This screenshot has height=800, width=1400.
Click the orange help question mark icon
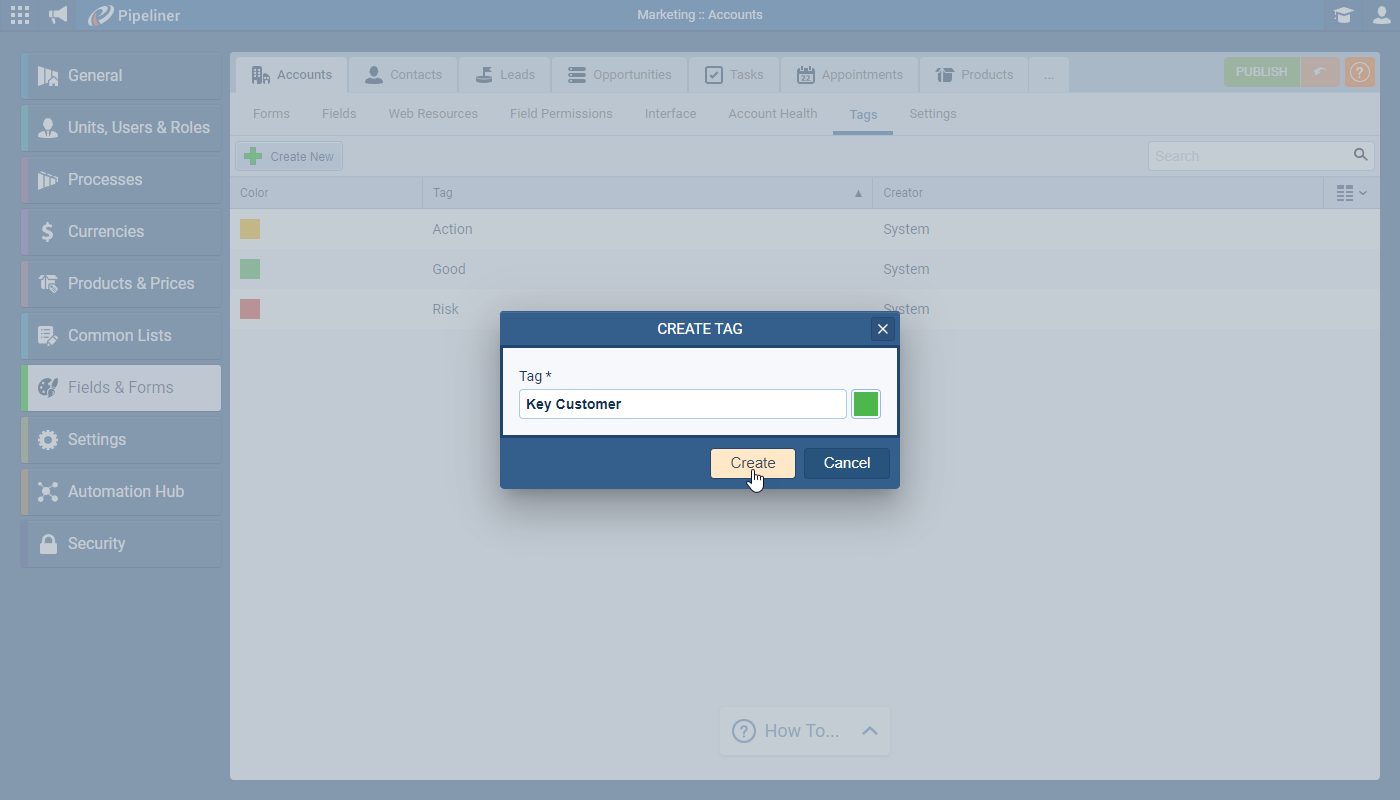tap(1360, 72)
